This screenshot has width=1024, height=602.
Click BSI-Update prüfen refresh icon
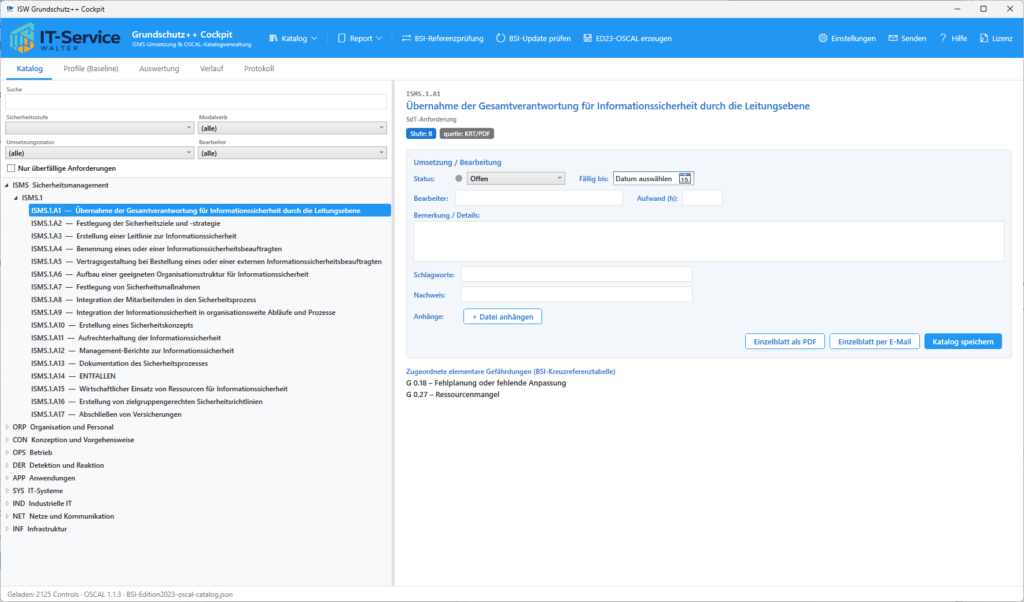(501, 39)
